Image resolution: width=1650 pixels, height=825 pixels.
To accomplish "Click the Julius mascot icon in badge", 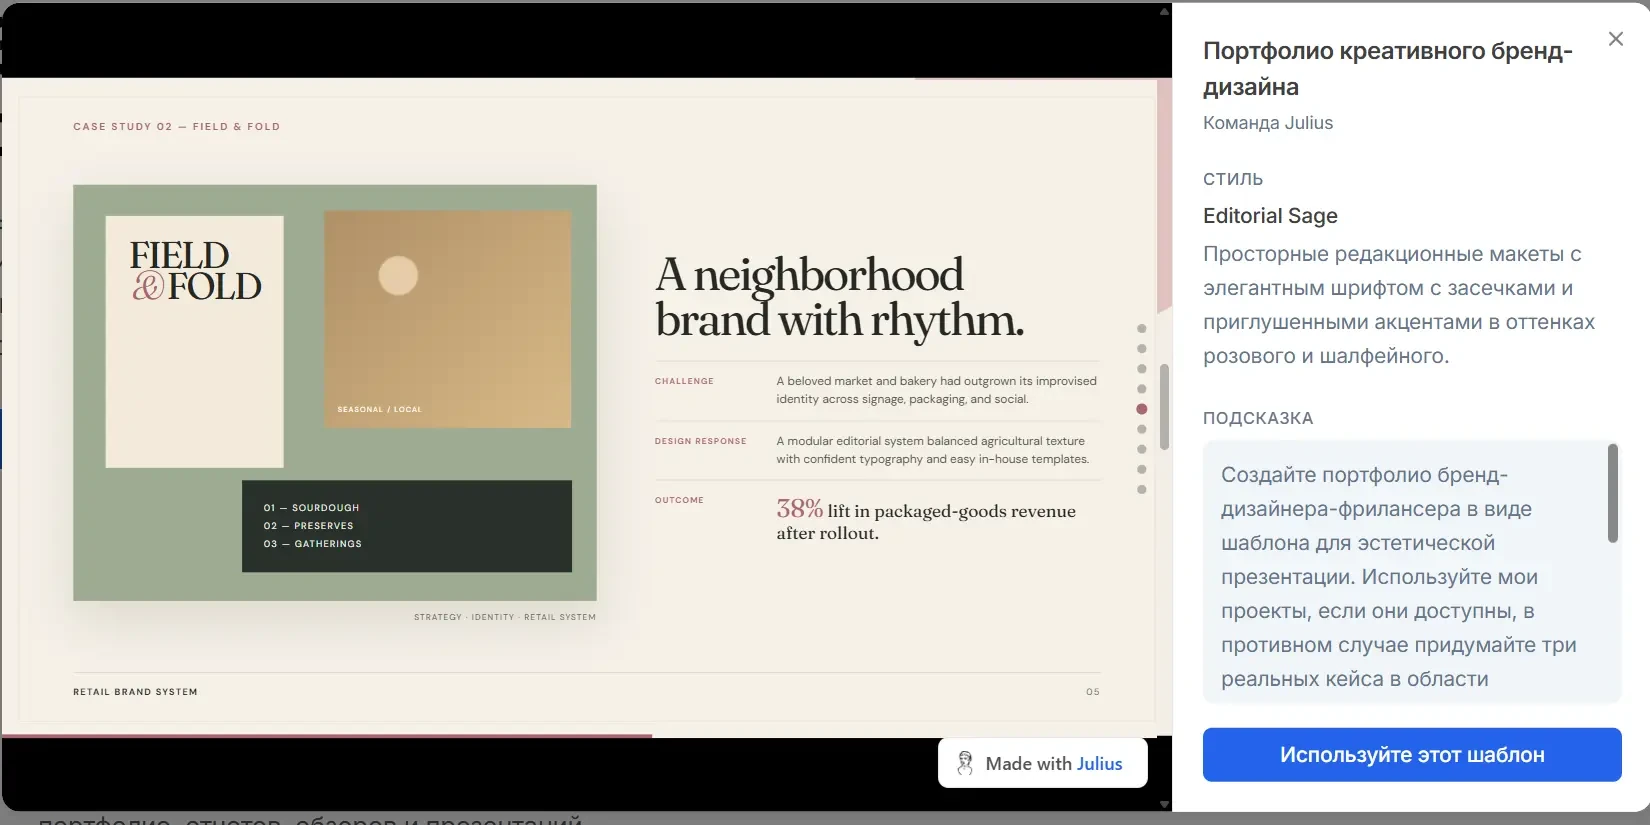I will tap(965, 763).
